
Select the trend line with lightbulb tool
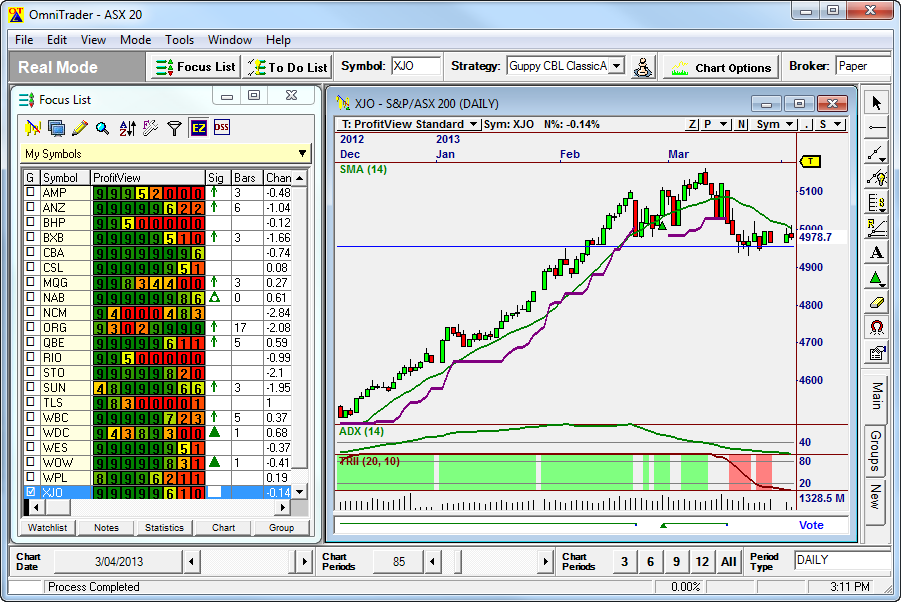(x=876, y=177)
